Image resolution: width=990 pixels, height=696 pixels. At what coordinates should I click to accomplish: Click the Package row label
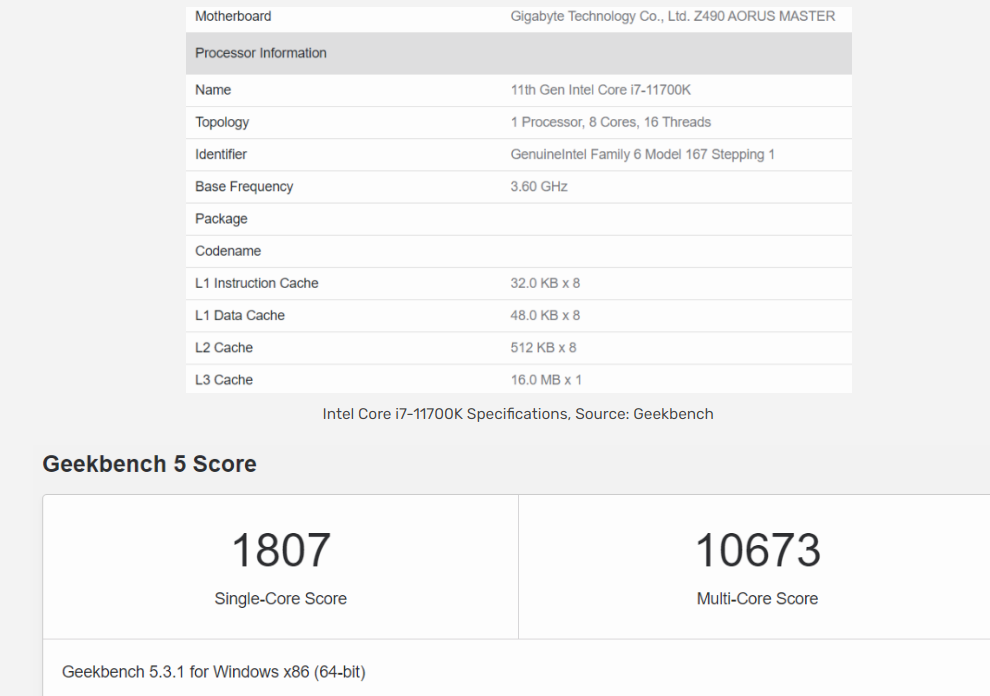221,219
